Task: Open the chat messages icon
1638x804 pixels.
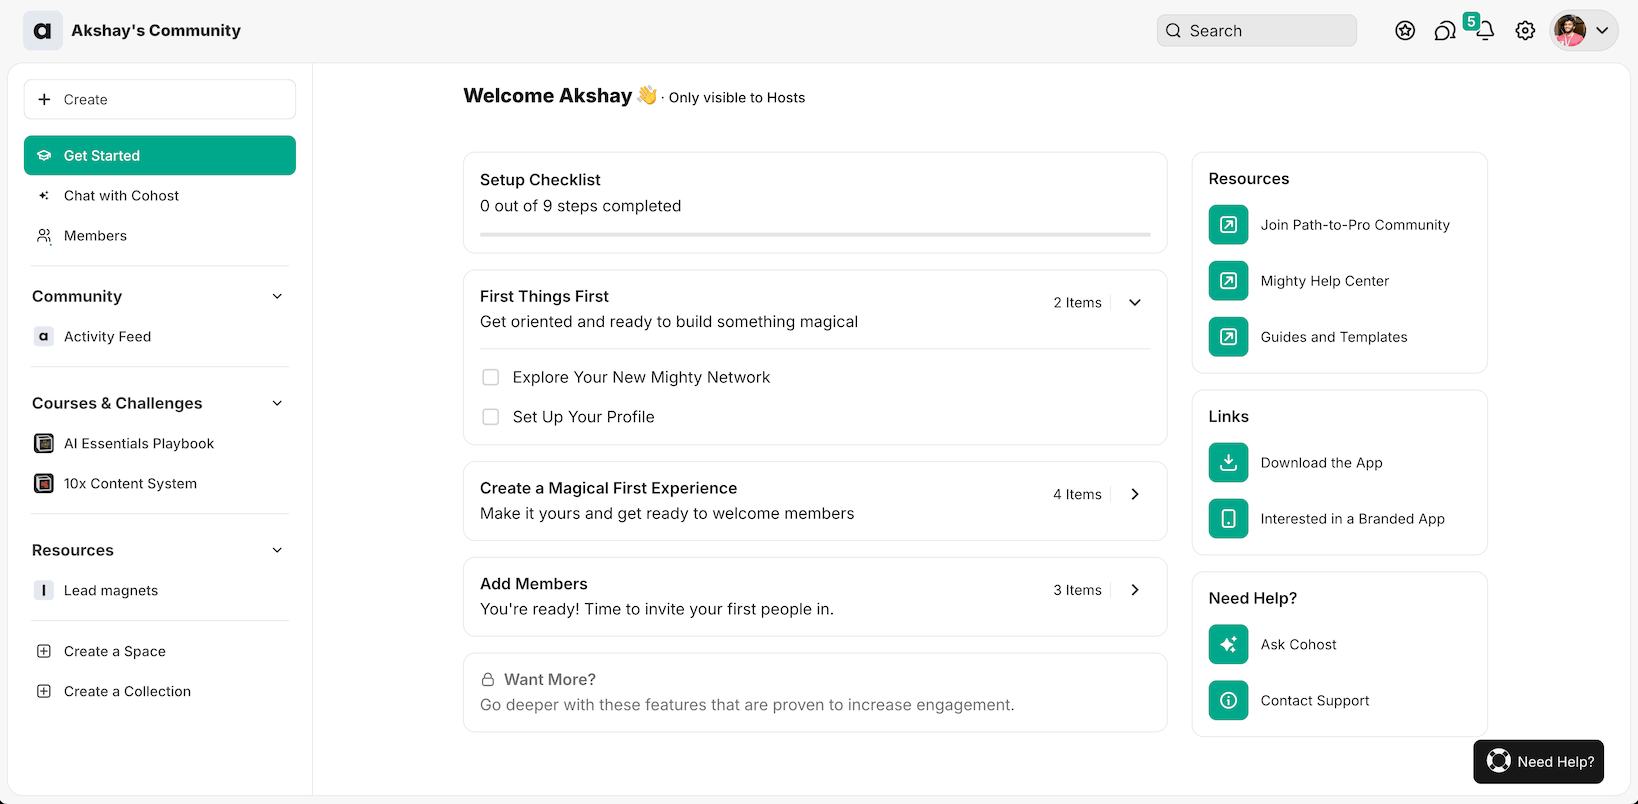Action: [1444, 31]
